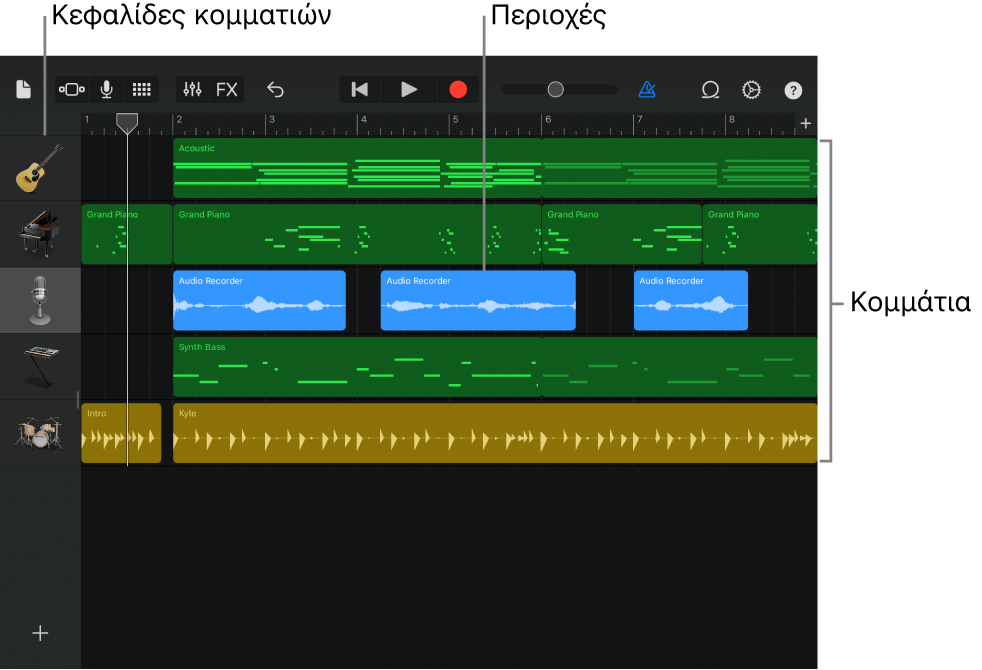Open the microphone instrument view

tap(106, 90)
